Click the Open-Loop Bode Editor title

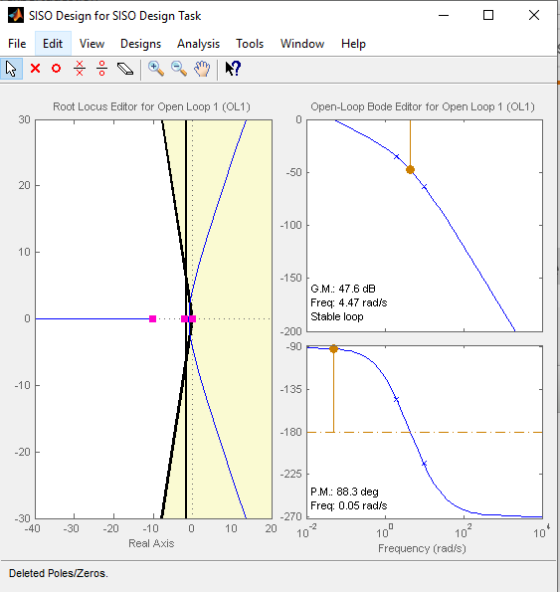pos(423,107)
